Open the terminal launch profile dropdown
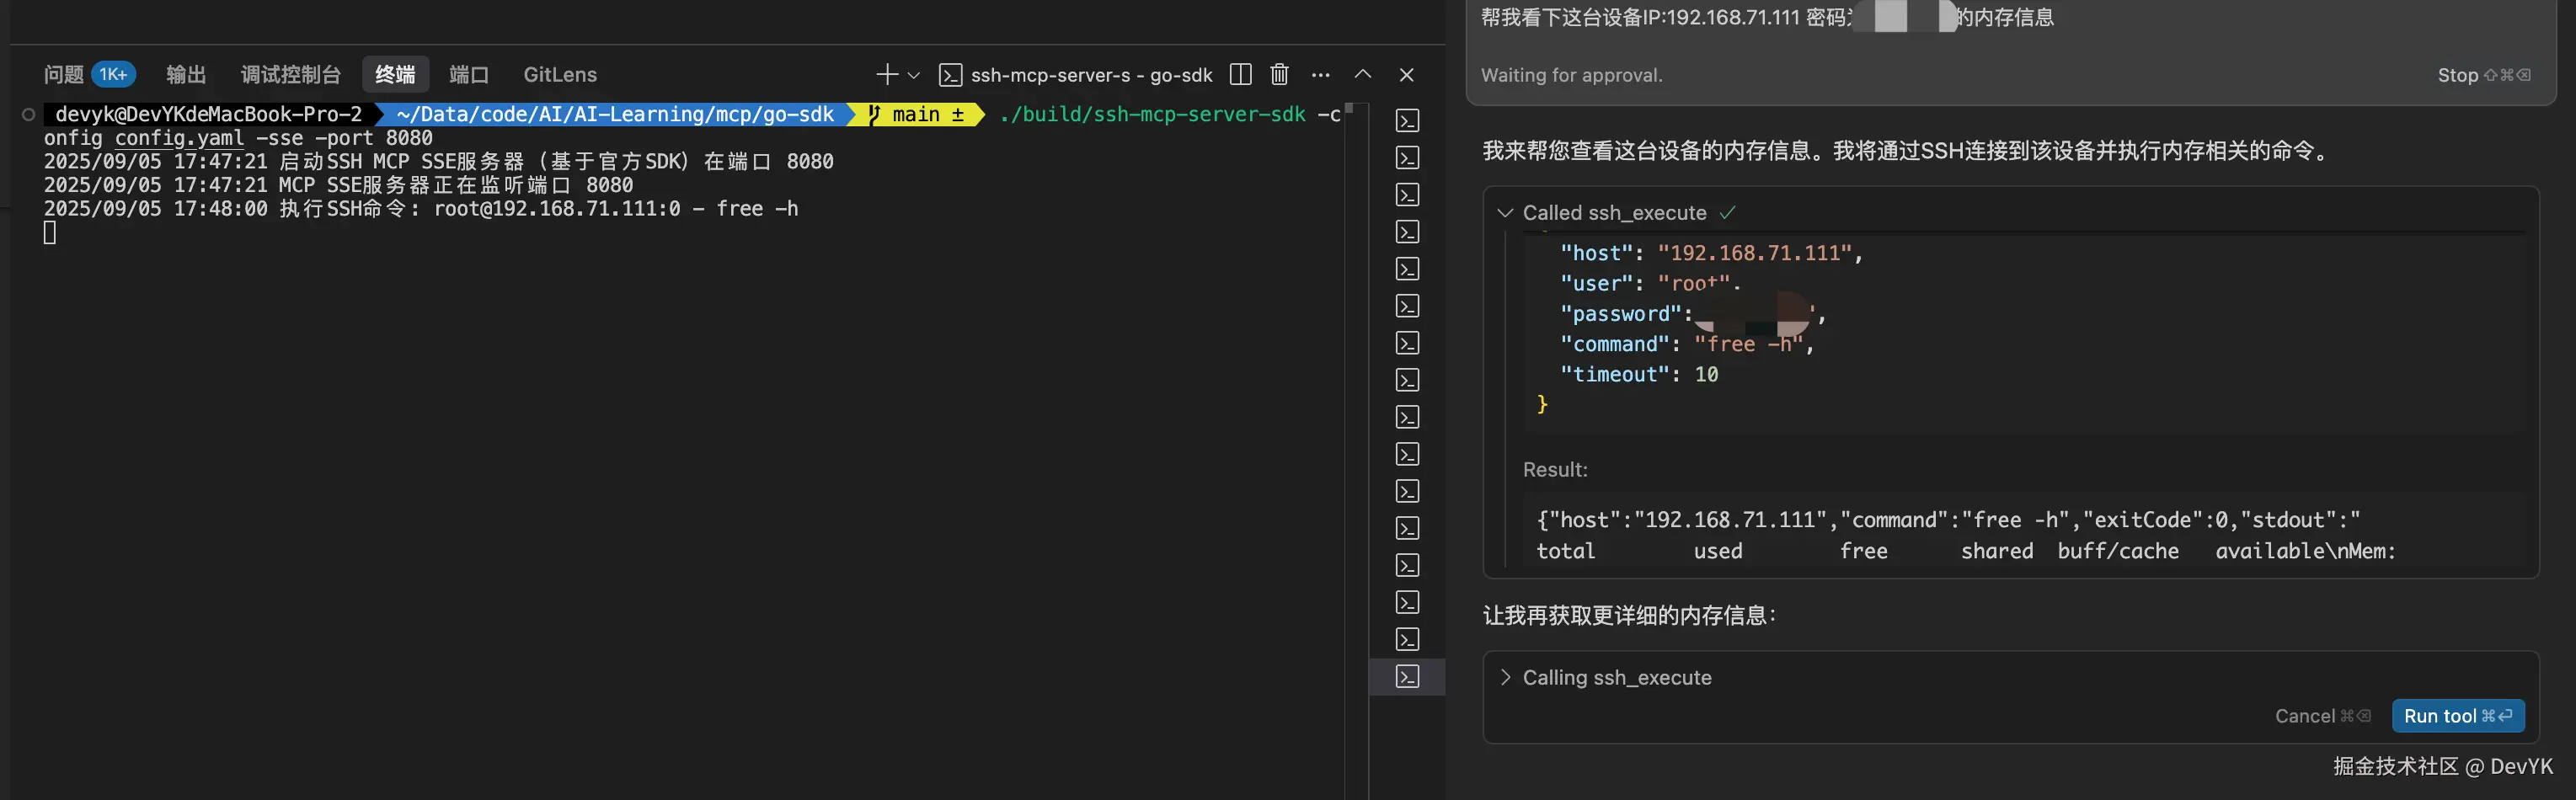 tap(913, 75)
